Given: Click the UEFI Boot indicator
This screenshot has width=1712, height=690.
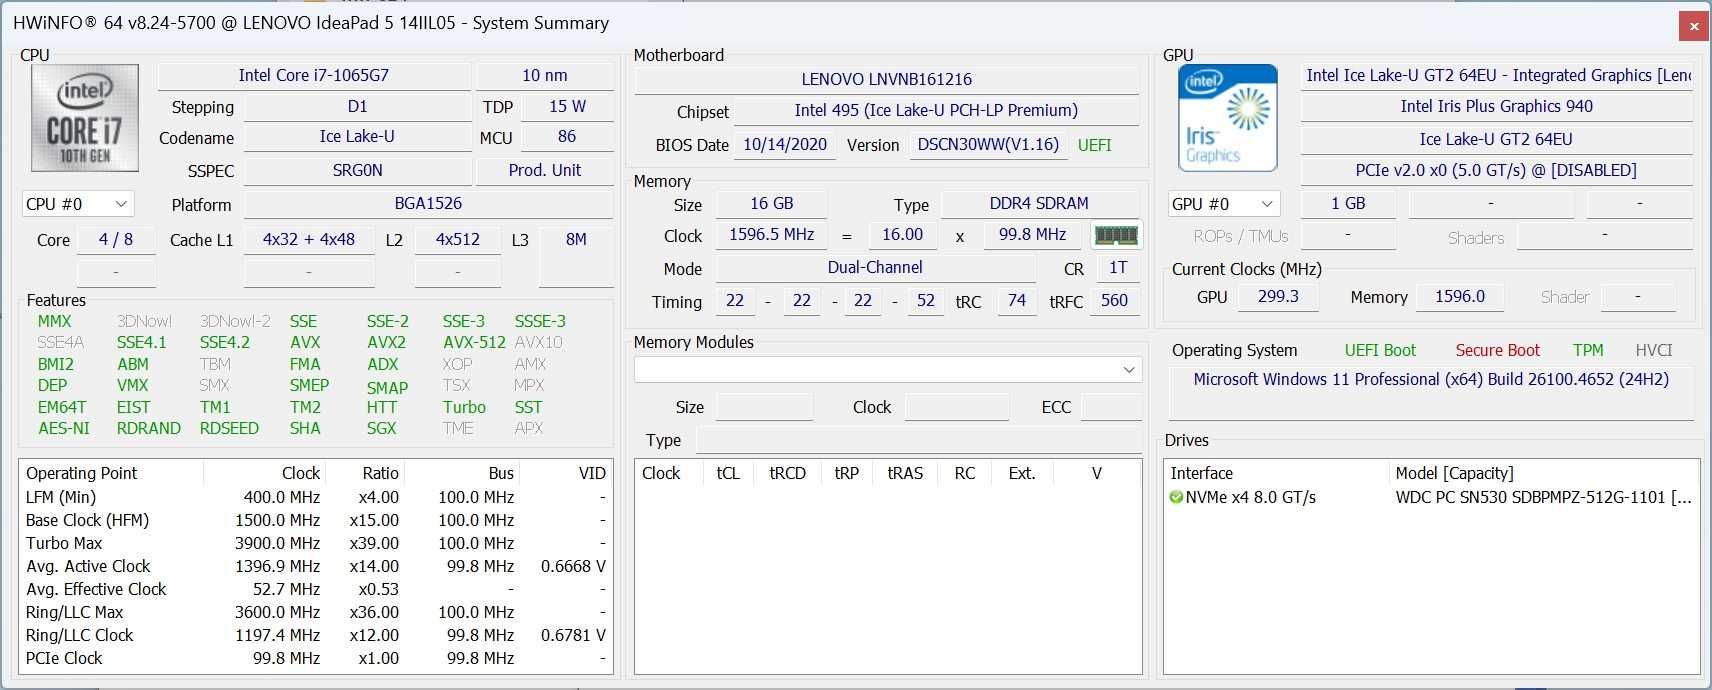Looking at the screenshot, I should pos(1380,351).
